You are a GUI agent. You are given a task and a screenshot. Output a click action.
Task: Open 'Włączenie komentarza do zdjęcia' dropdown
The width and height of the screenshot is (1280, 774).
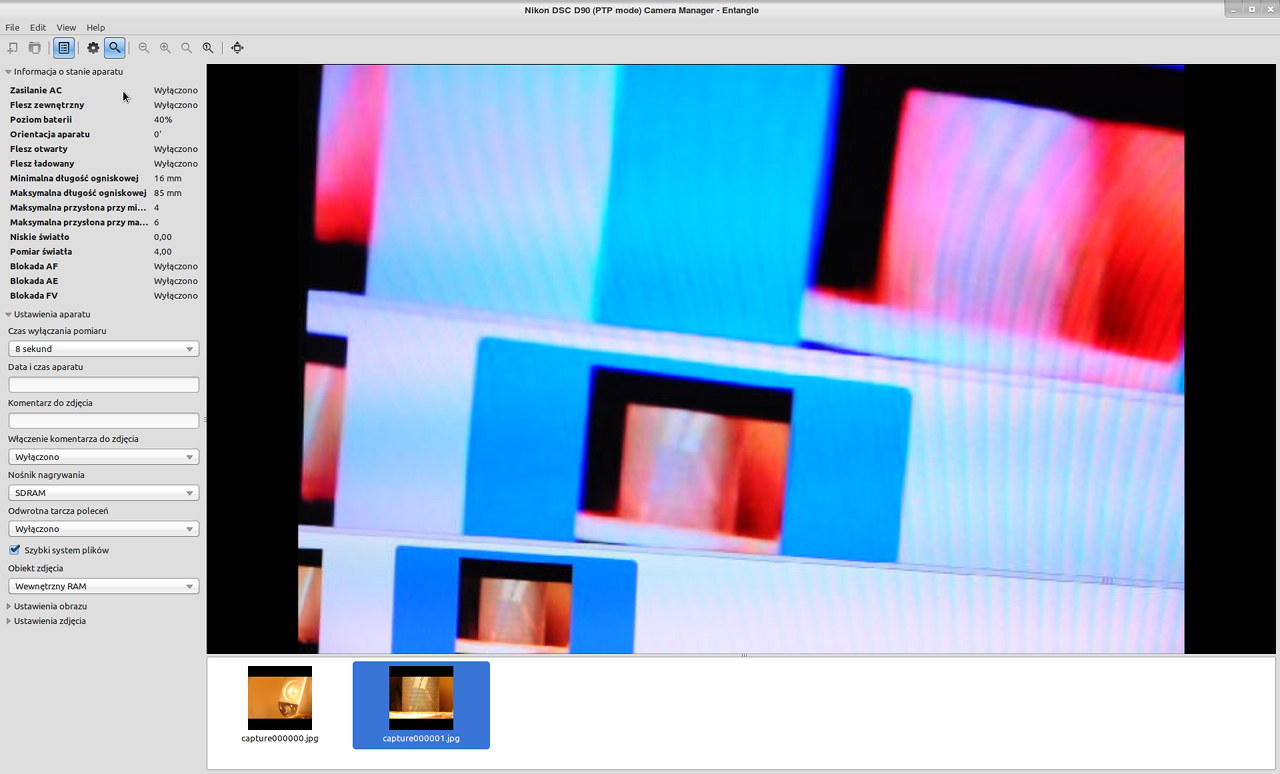[x=103, y=457]
